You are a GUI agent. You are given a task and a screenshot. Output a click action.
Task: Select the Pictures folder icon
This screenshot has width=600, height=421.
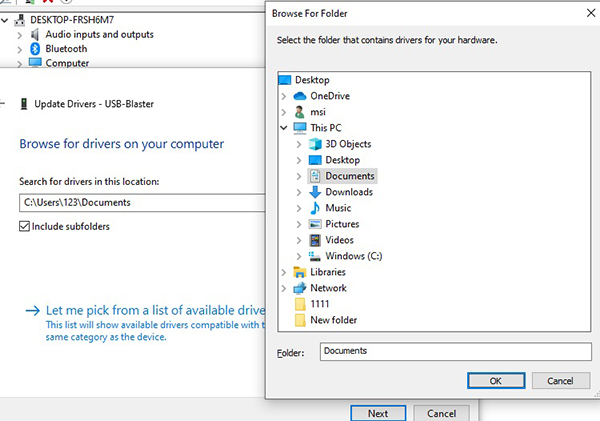(x=316, y=224)
